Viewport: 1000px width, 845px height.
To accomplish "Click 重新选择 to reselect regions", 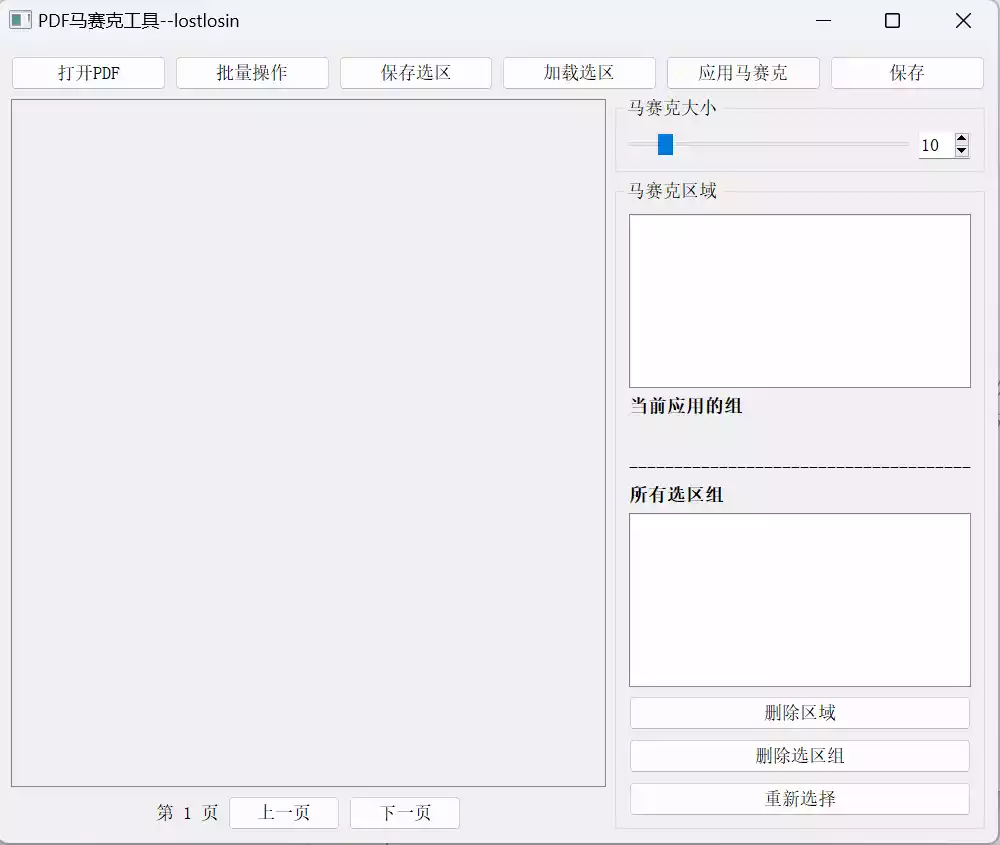I will click(x=799, y=798).
